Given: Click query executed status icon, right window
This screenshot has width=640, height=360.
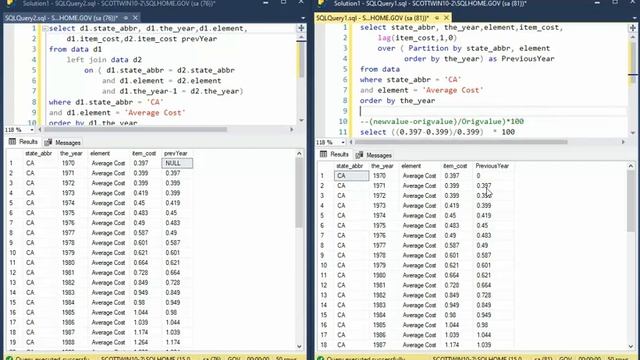Looking at the screenshot, I should click(x=321, y=358).
